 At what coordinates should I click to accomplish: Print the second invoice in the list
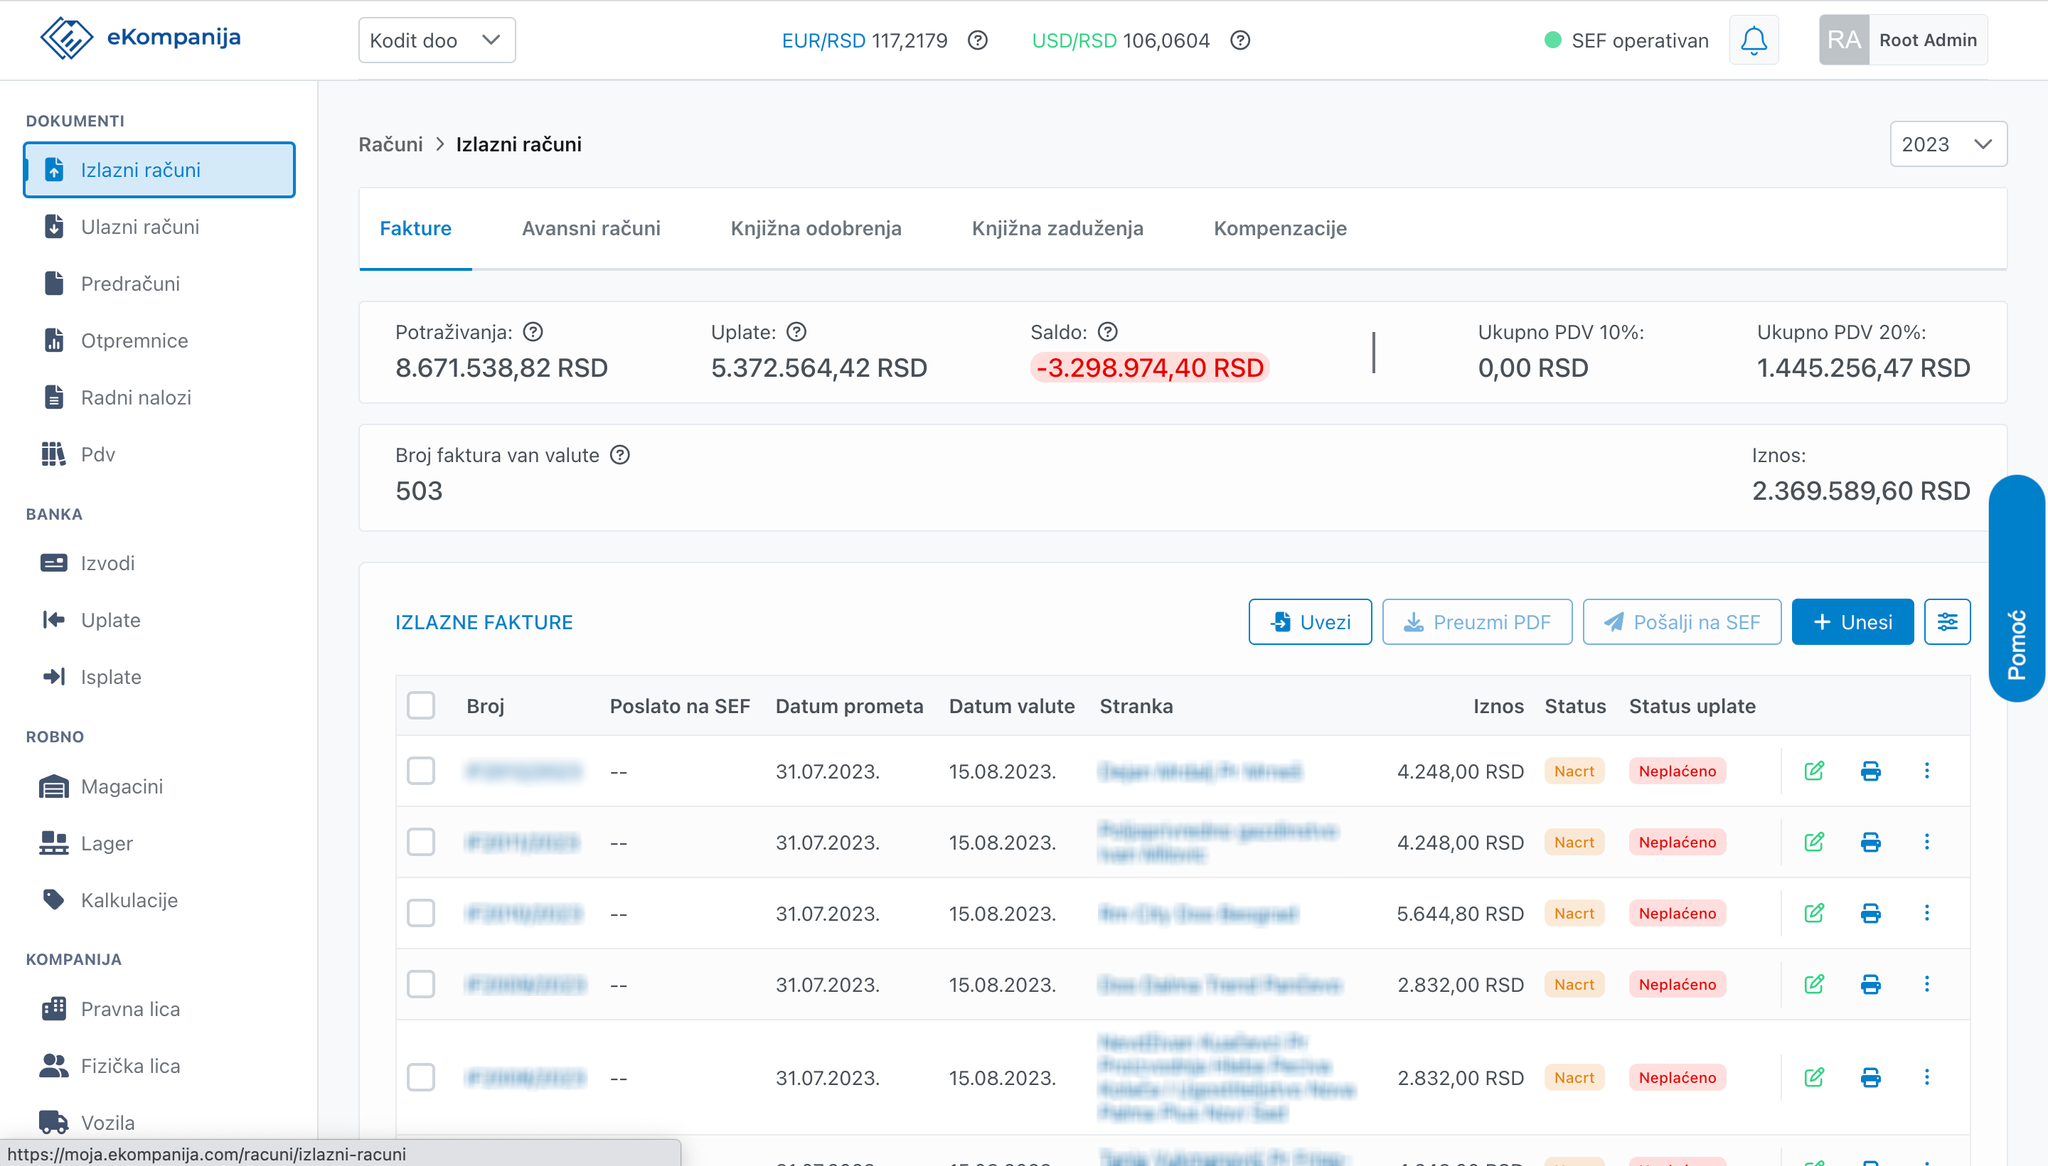(1870, 842)
